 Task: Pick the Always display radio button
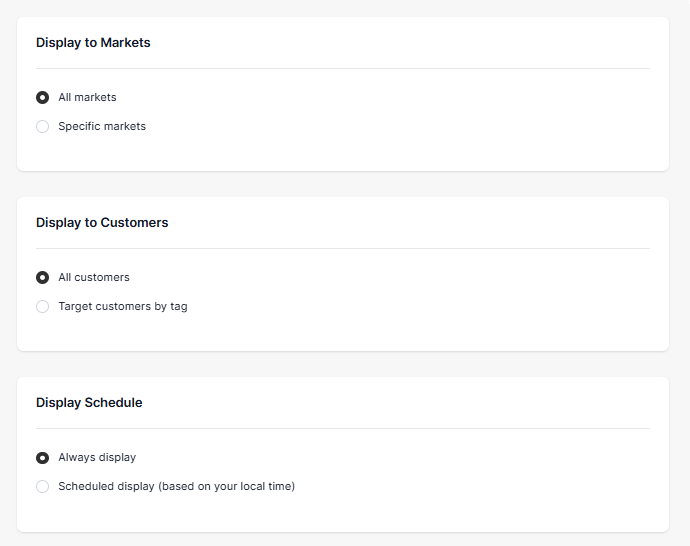(x=42, y=458)
